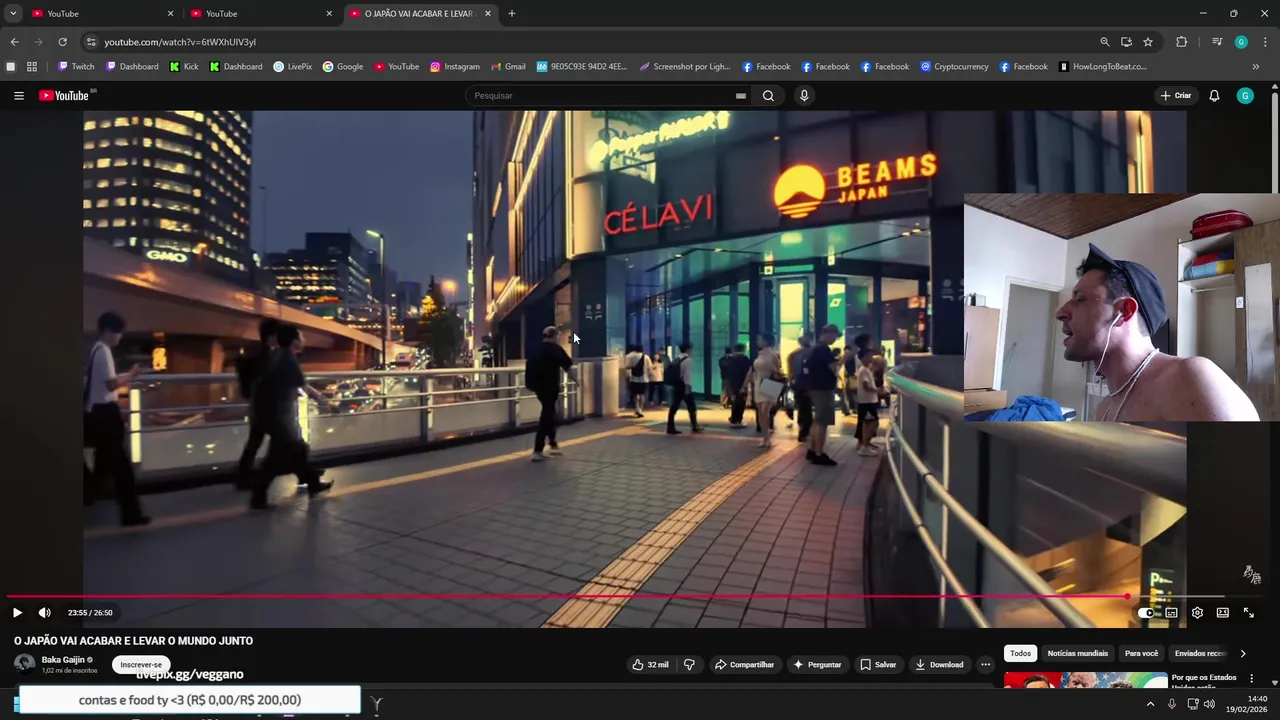This screenshot has height=720, width=1280.
Task: Show hidden system tray icons
Action: coord(1150,704)
